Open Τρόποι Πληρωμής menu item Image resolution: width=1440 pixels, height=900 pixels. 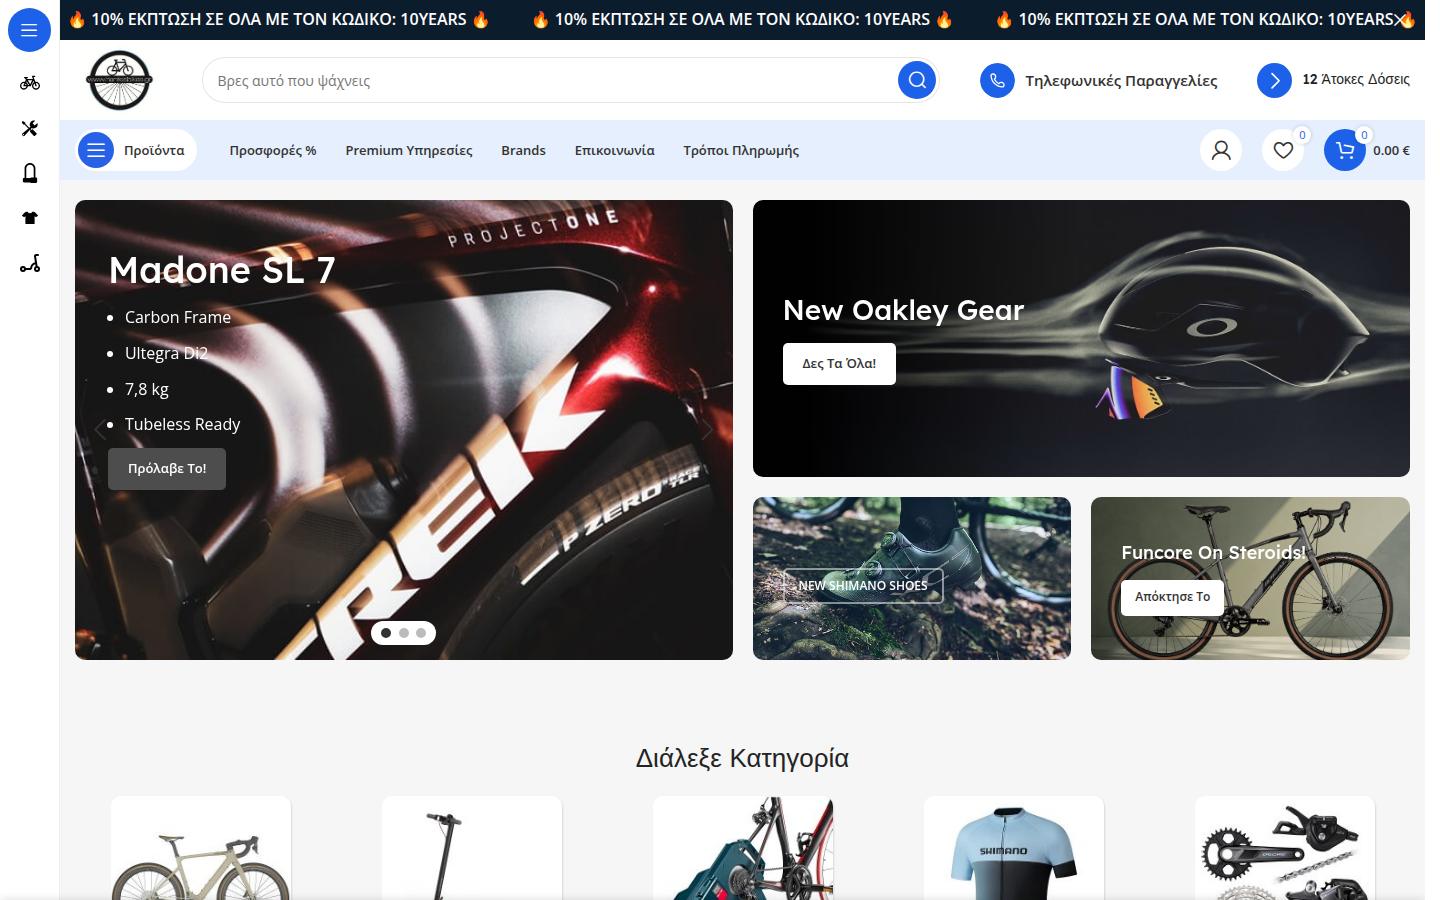pyautogui.click(x=741, y=150)
